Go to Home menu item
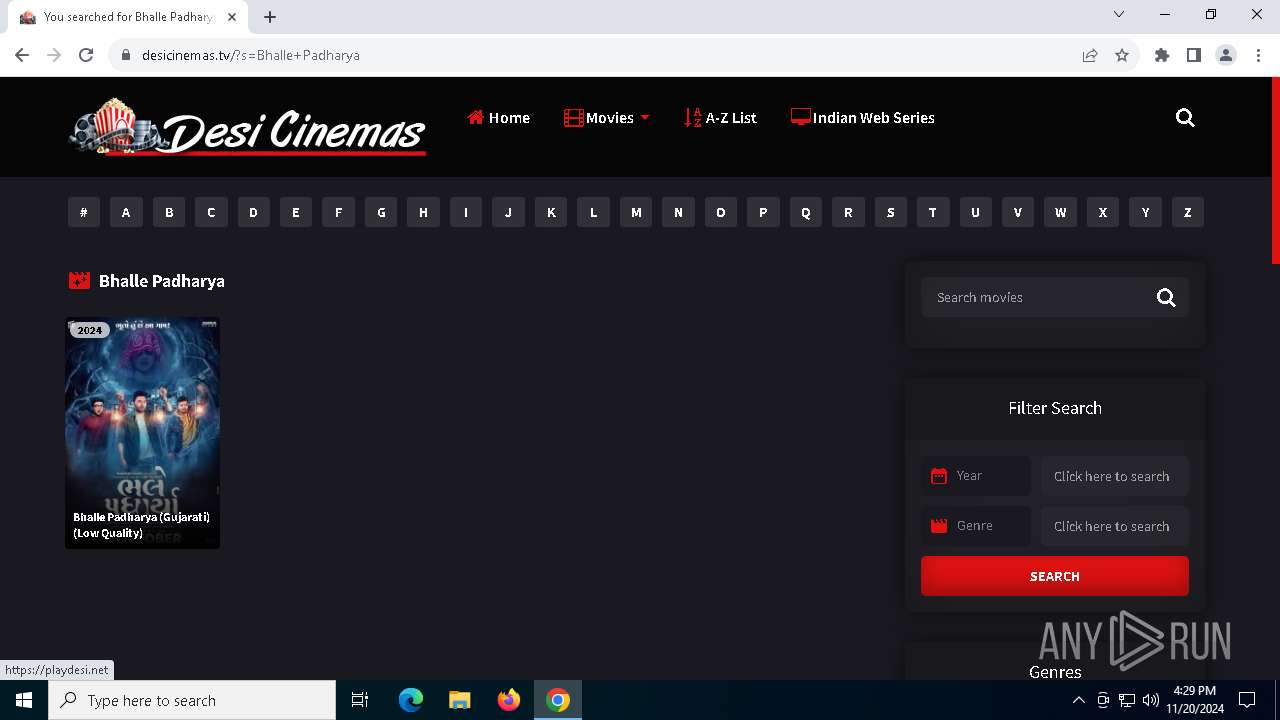The image size is (1280, 720). click(x=498, y=118)
